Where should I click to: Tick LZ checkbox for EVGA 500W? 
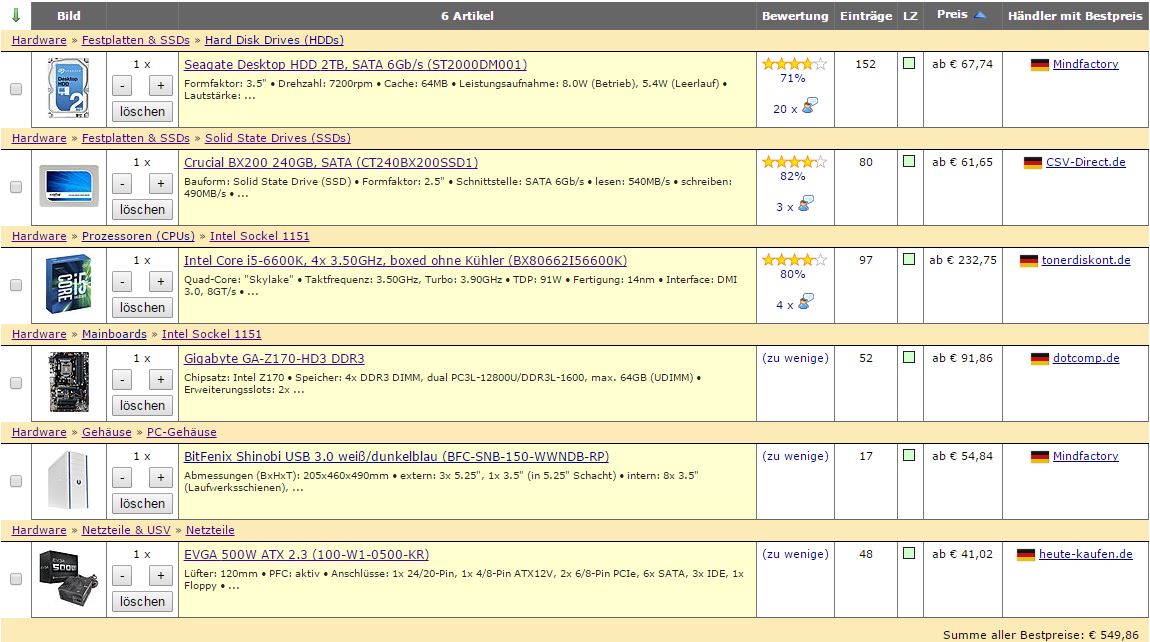[x=909, y=553]
